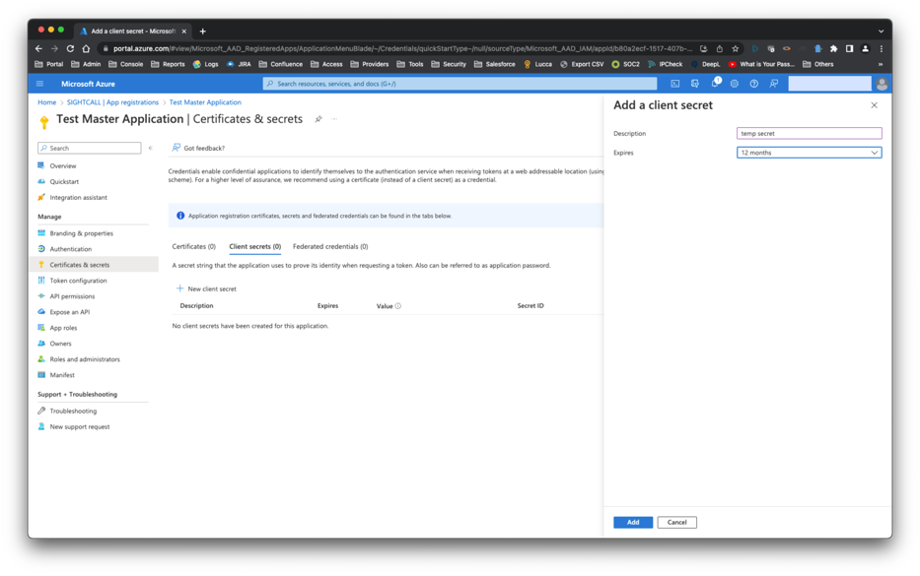Go to browser home page
The image size is (920, 576).
click(86, 49)
